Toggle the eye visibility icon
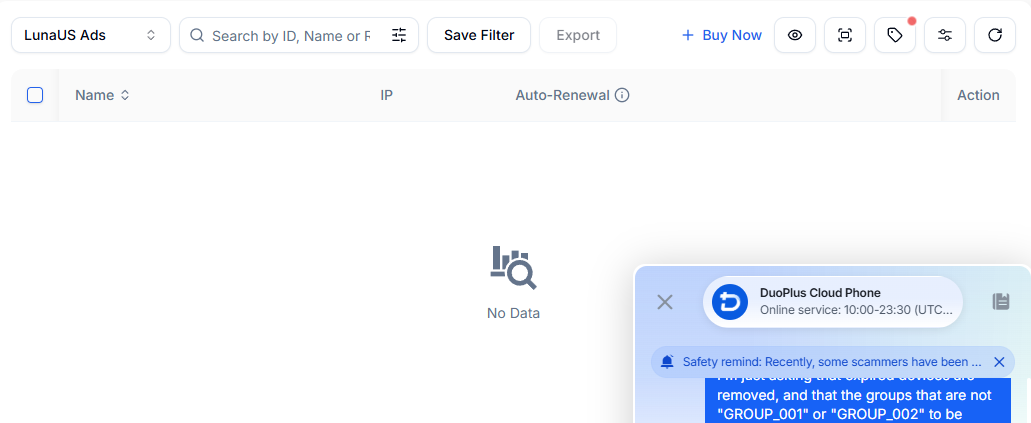 (x=795, y=35)
